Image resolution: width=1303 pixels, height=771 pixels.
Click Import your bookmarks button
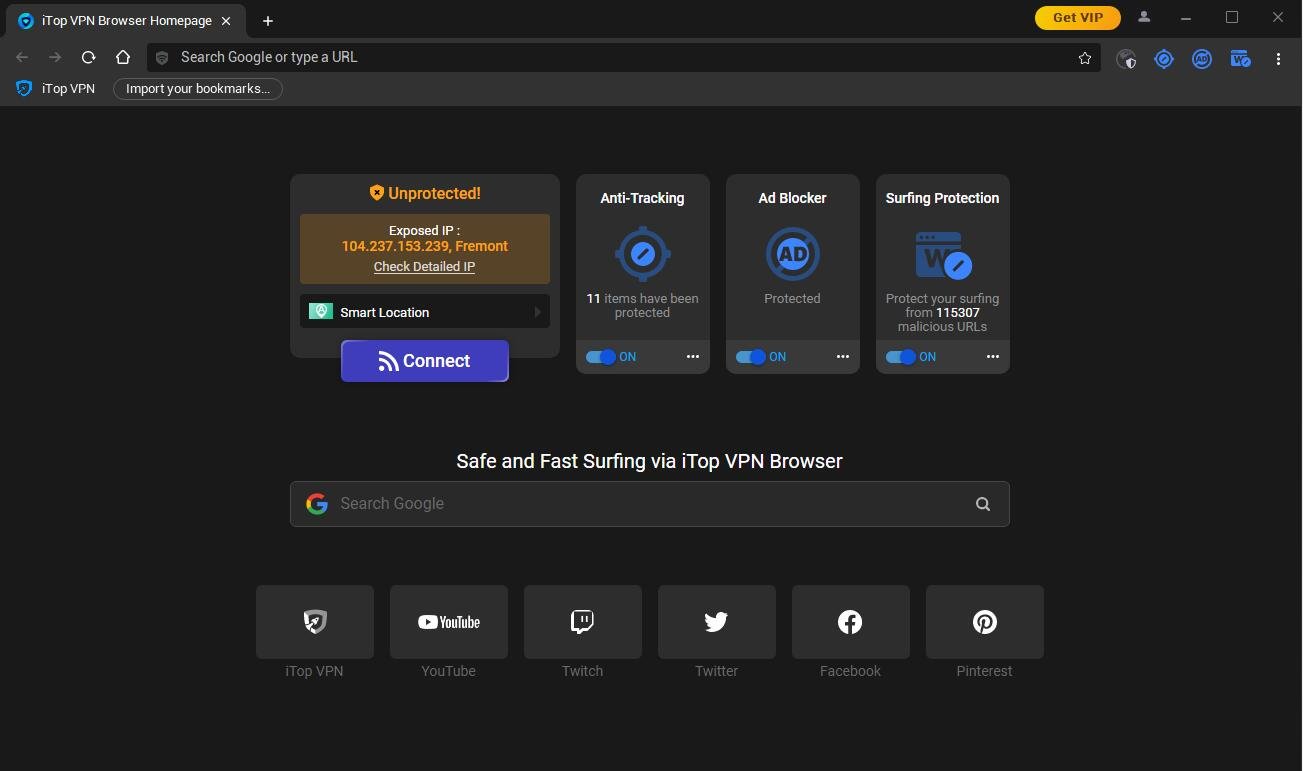(x=198, y=89)
